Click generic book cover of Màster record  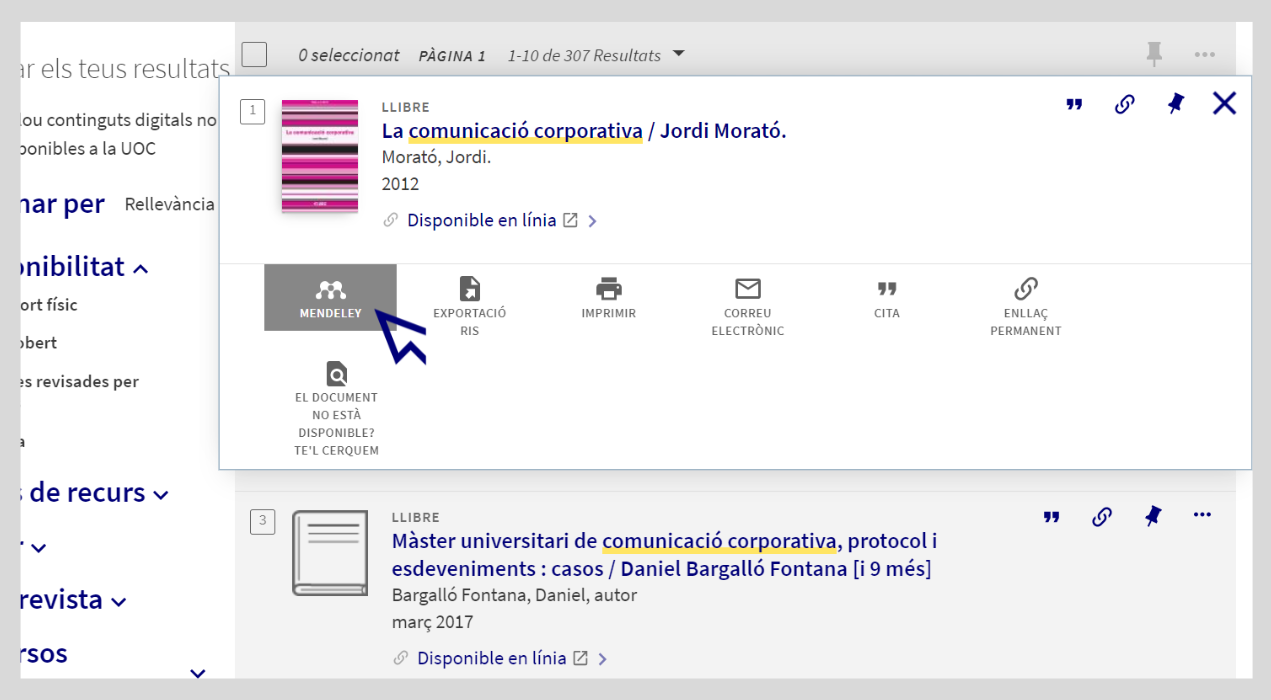330,553
